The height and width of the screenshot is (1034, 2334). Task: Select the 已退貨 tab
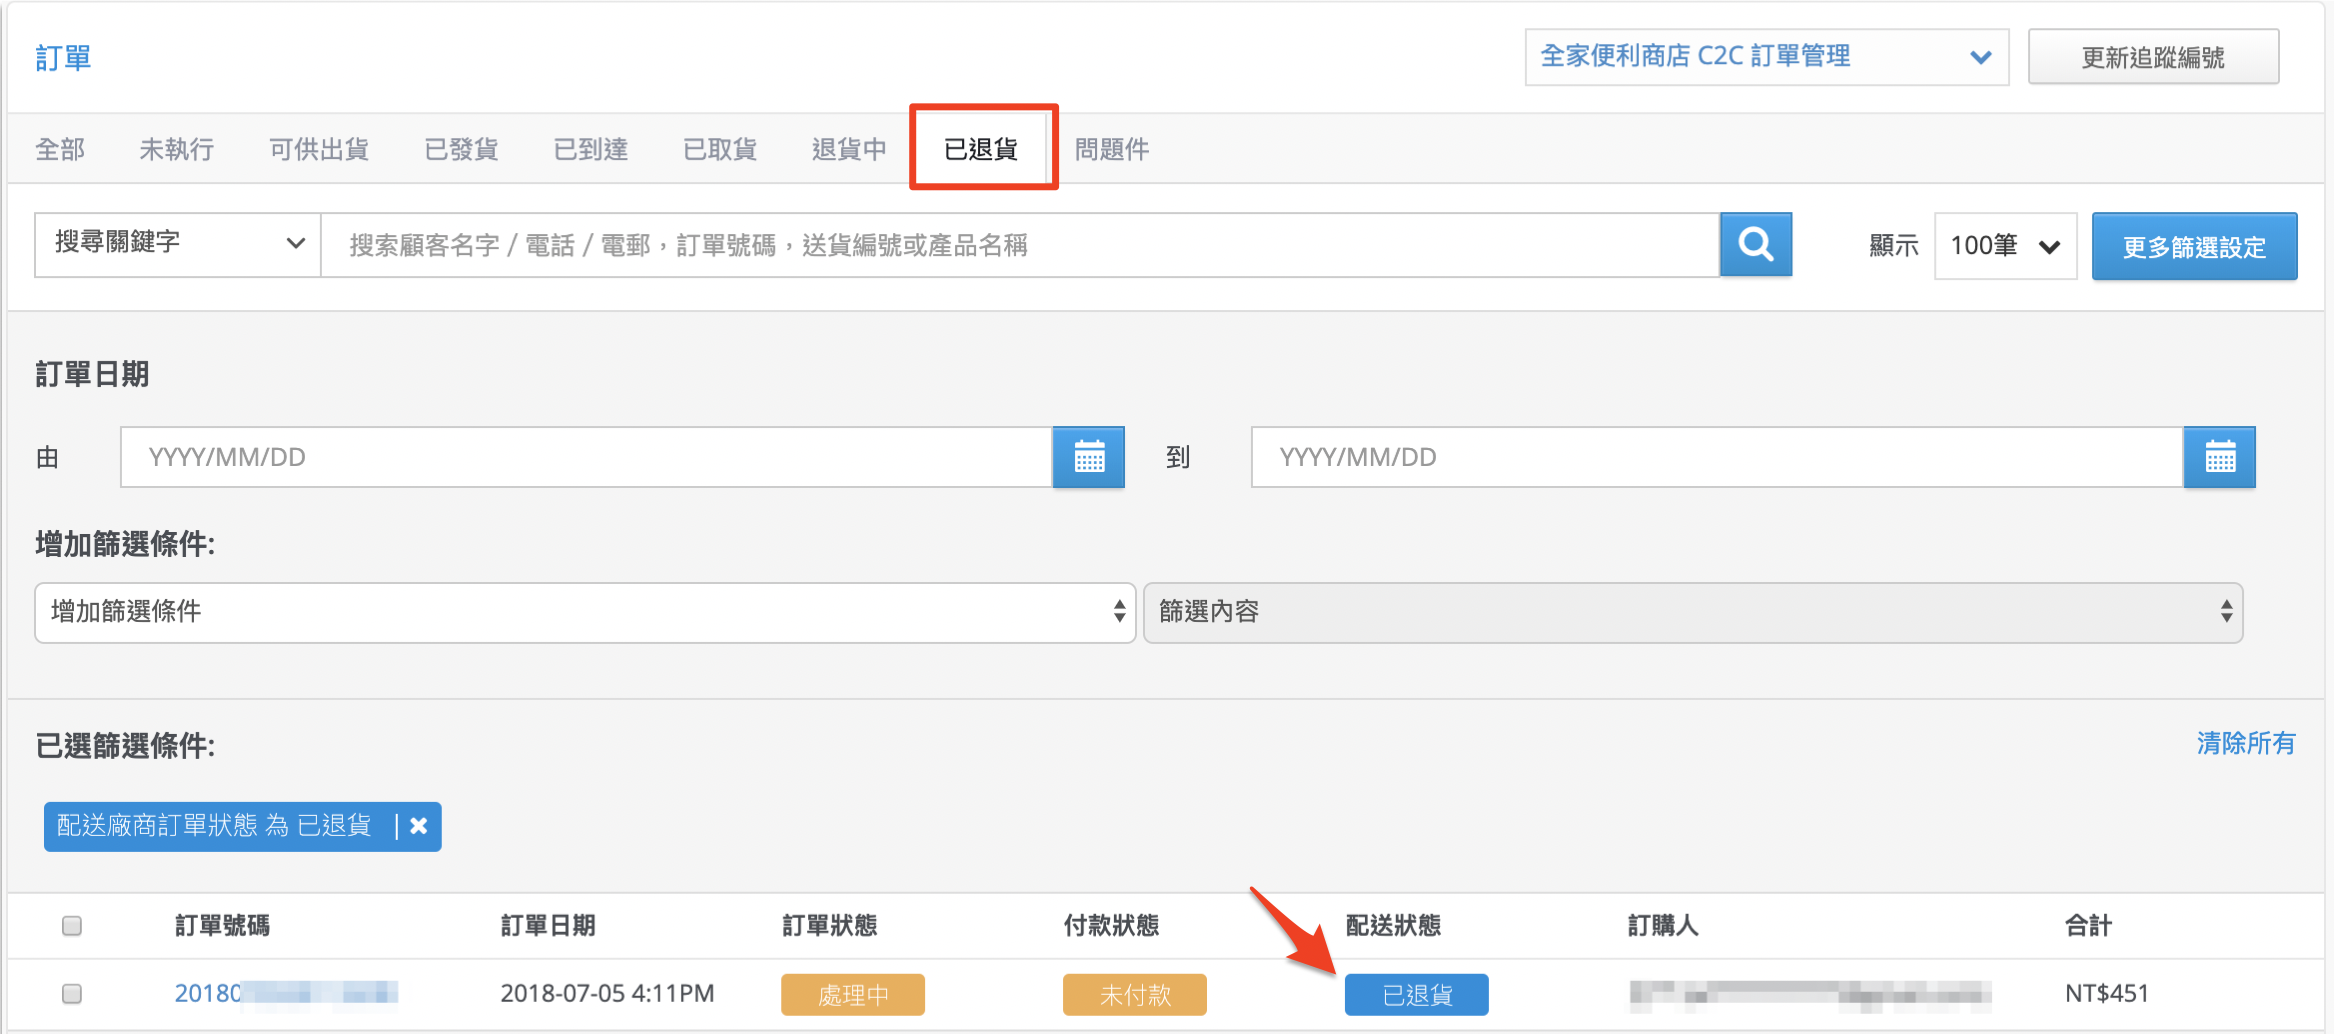[982, 148]
